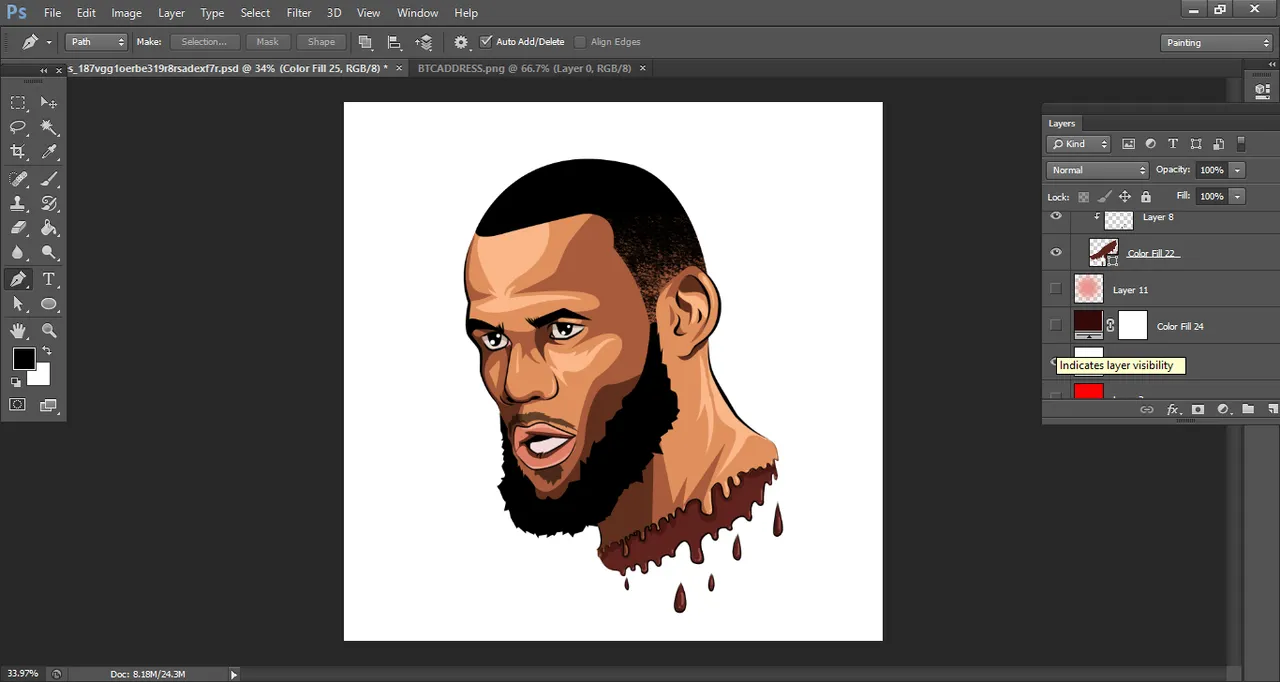
Task: Lock transparent pixels
Action: [1083, 197]
